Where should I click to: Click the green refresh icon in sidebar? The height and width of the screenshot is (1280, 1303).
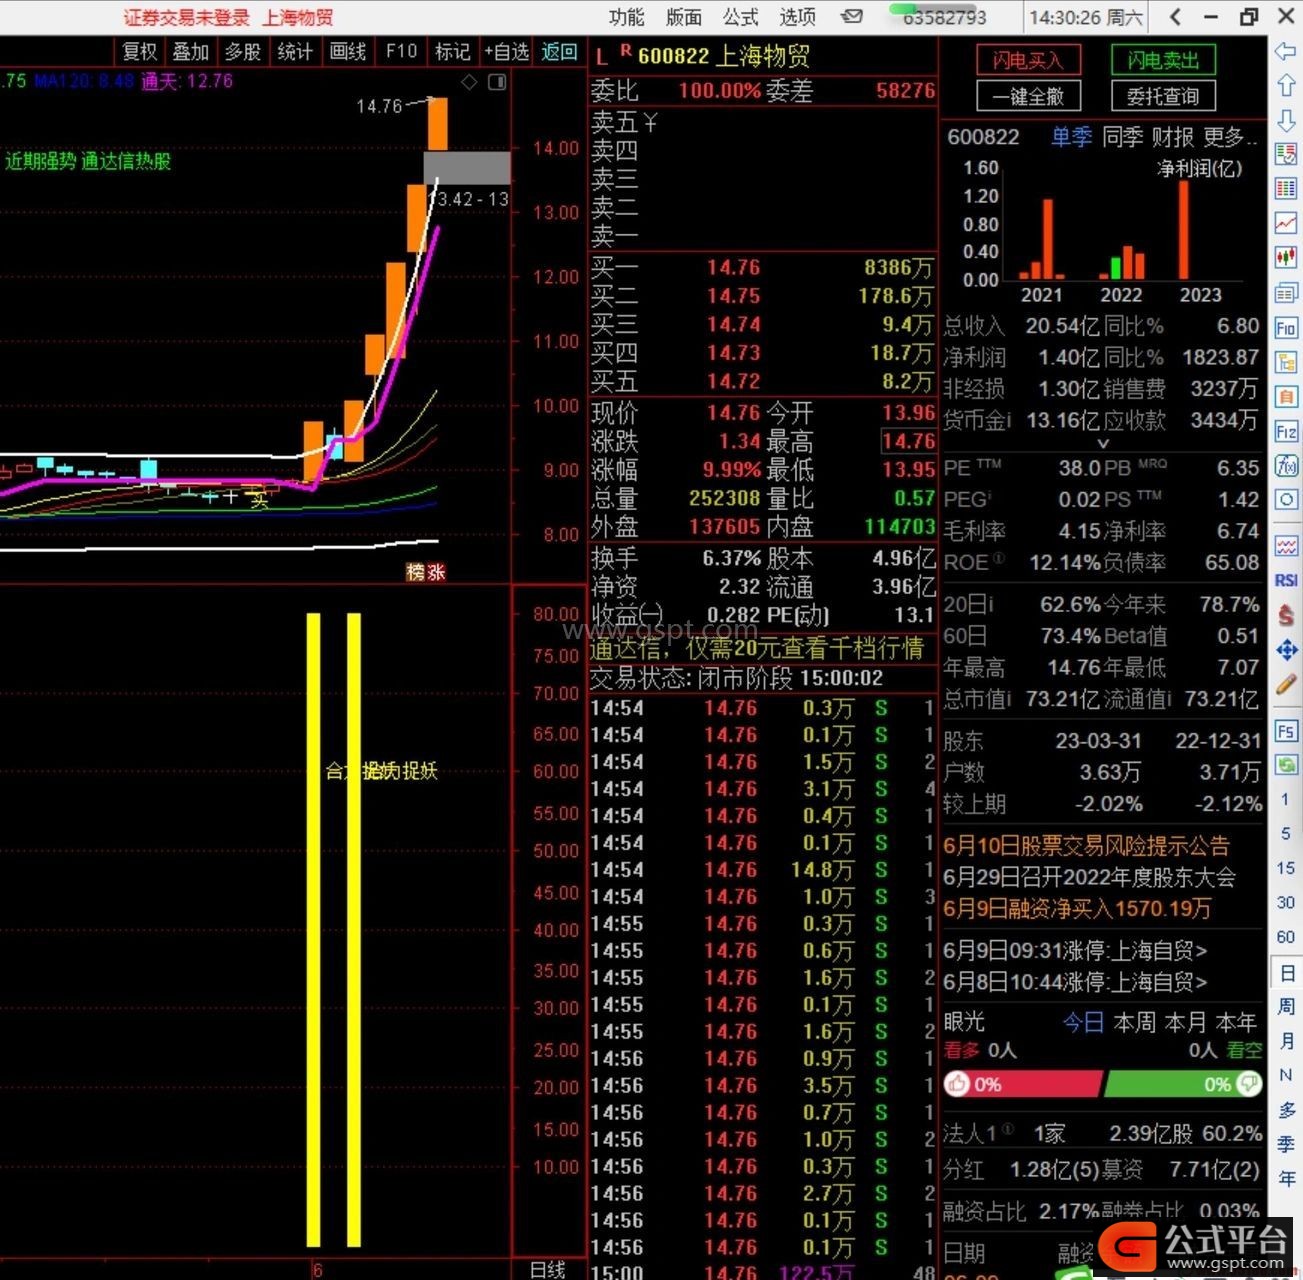click(1286, 765)
